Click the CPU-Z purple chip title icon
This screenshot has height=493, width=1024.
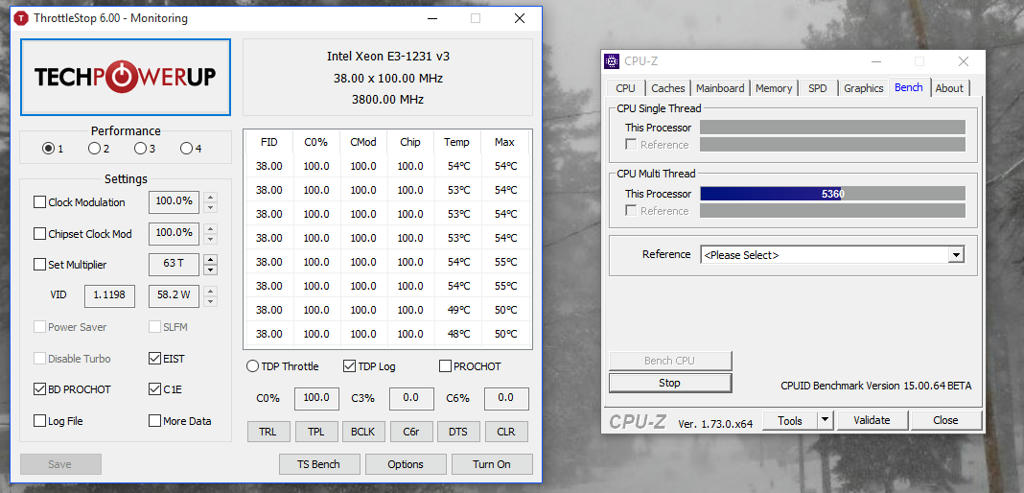point(613,61)
